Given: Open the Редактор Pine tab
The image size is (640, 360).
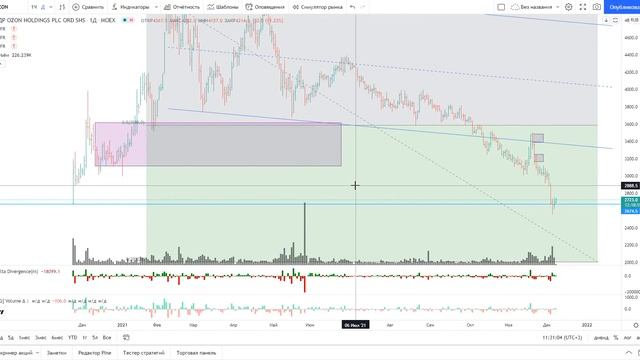Looking at the screenshot, I should click(94, 353).
